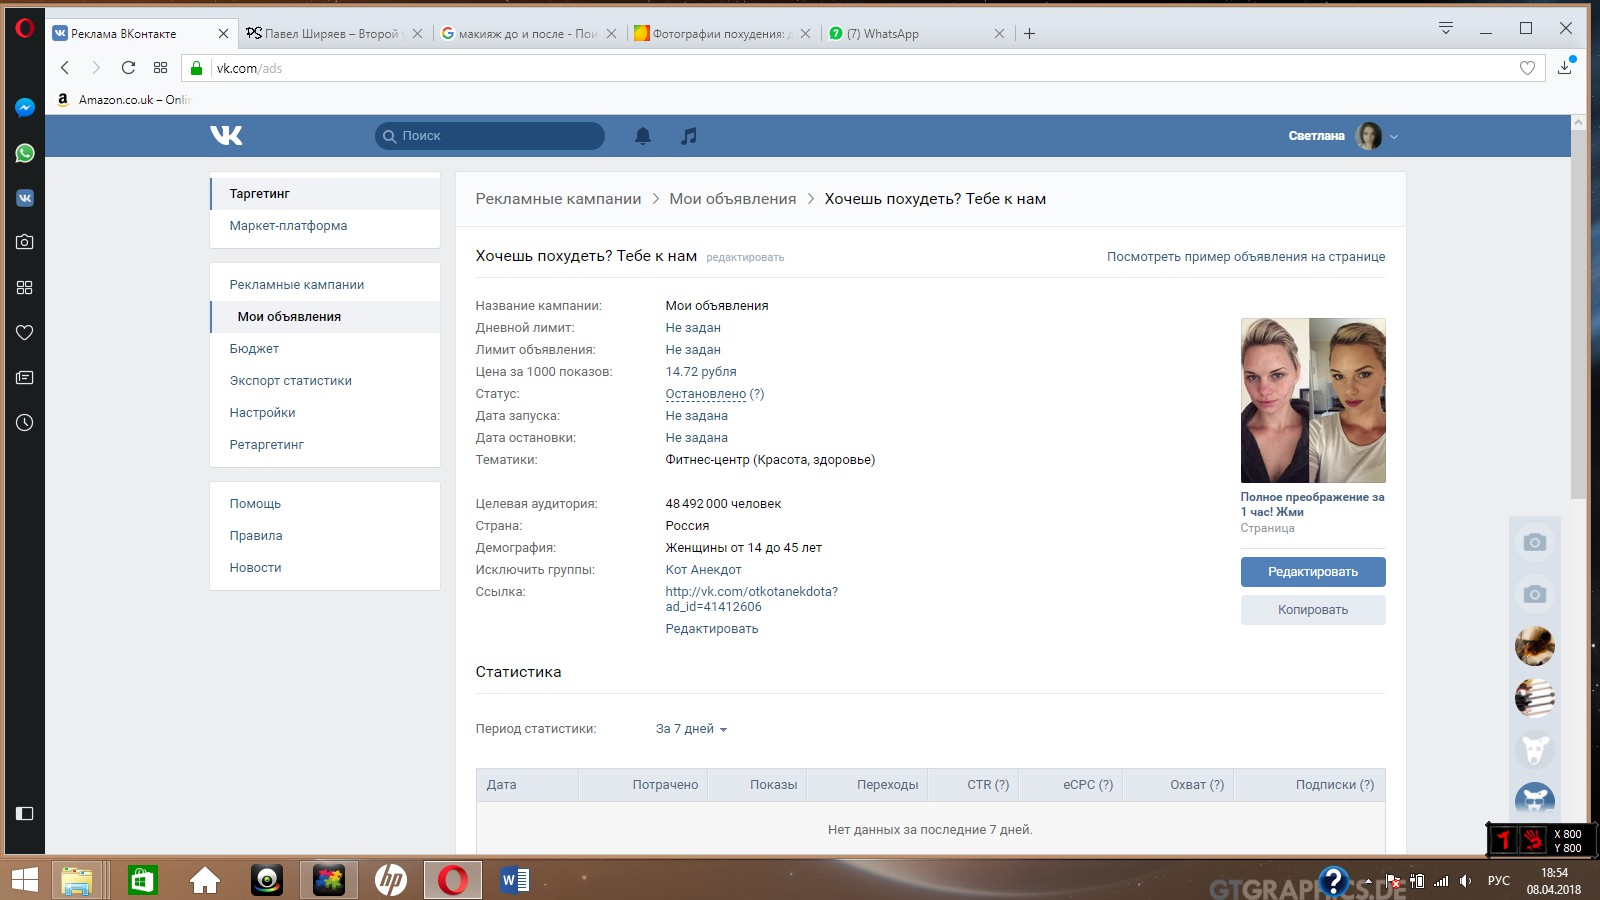The height and width of the screenshot is (900, 1600).
Task: Open Помощь in the side menu
Action: 325,504
